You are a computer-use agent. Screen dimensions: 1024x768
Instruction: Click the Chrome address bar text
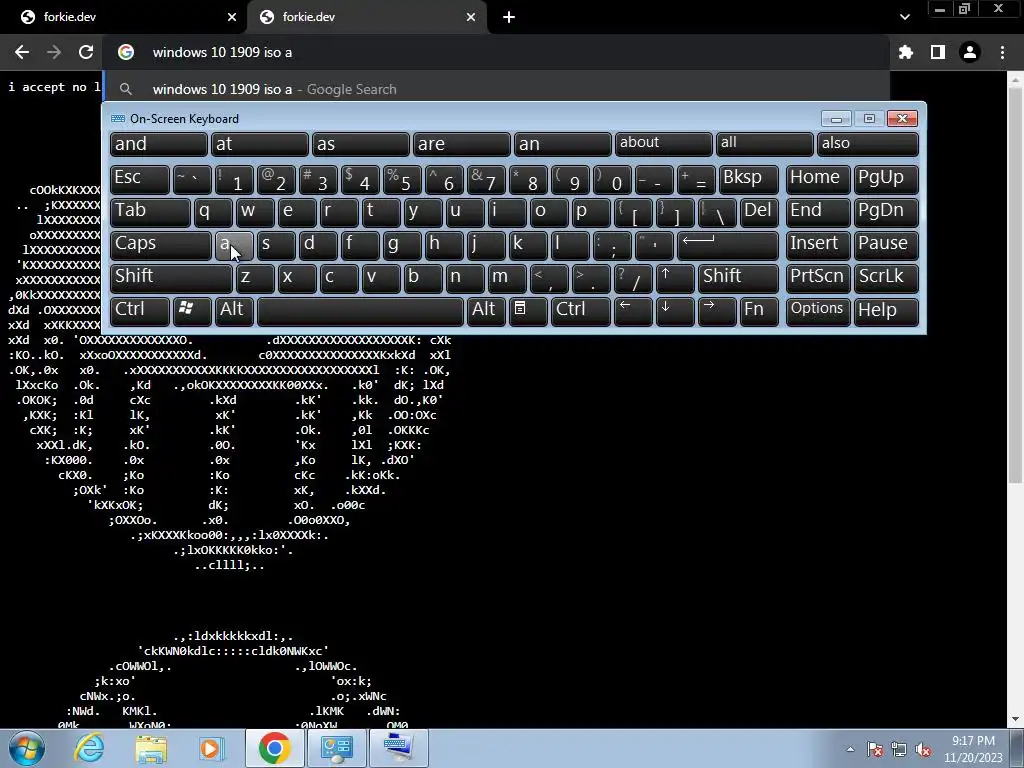coord(222,52)
